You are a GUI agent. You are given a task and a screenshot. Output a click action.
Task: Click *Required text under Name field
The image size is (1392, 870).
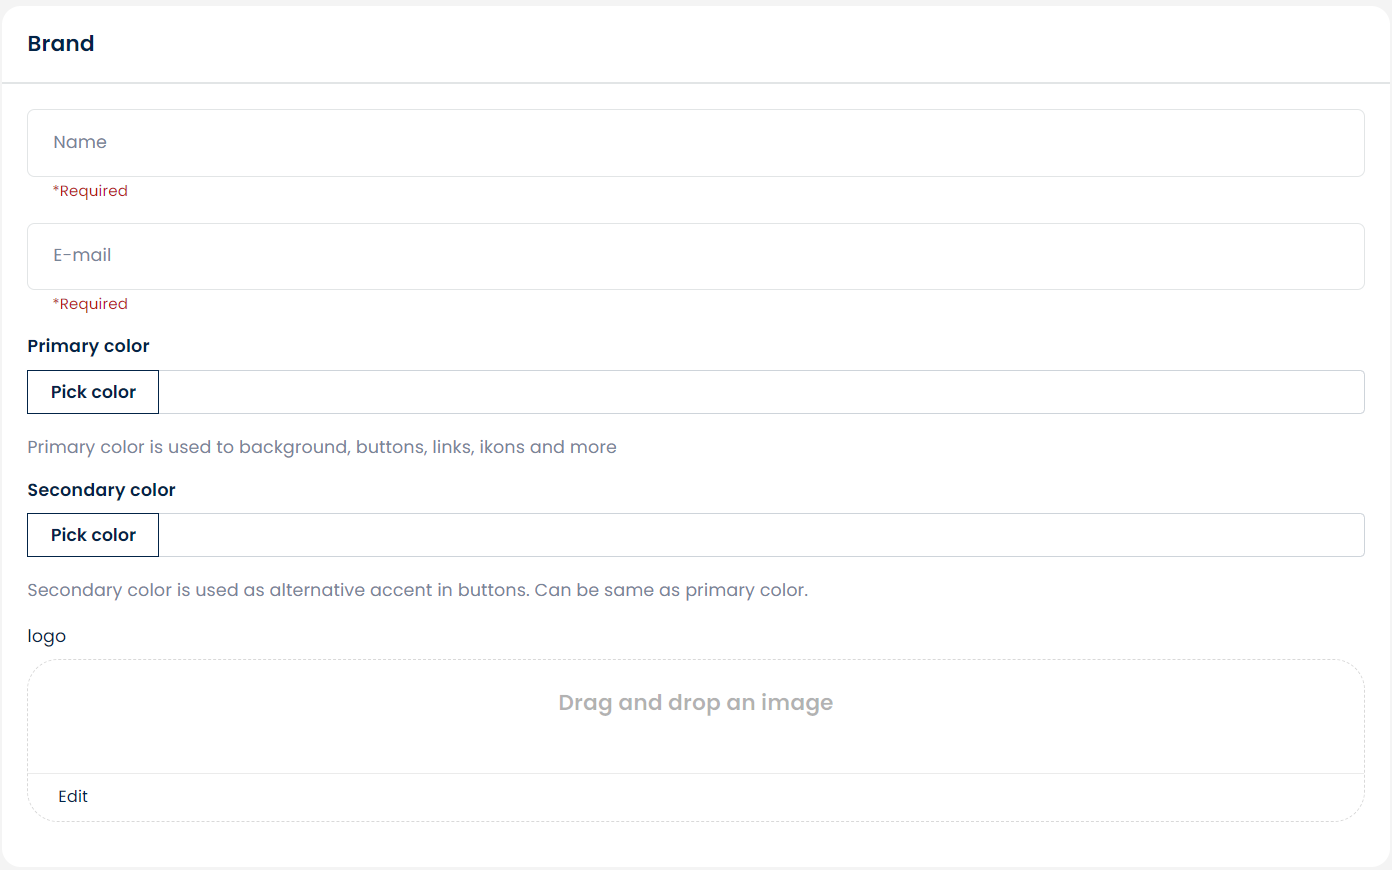tap(90, 191)
